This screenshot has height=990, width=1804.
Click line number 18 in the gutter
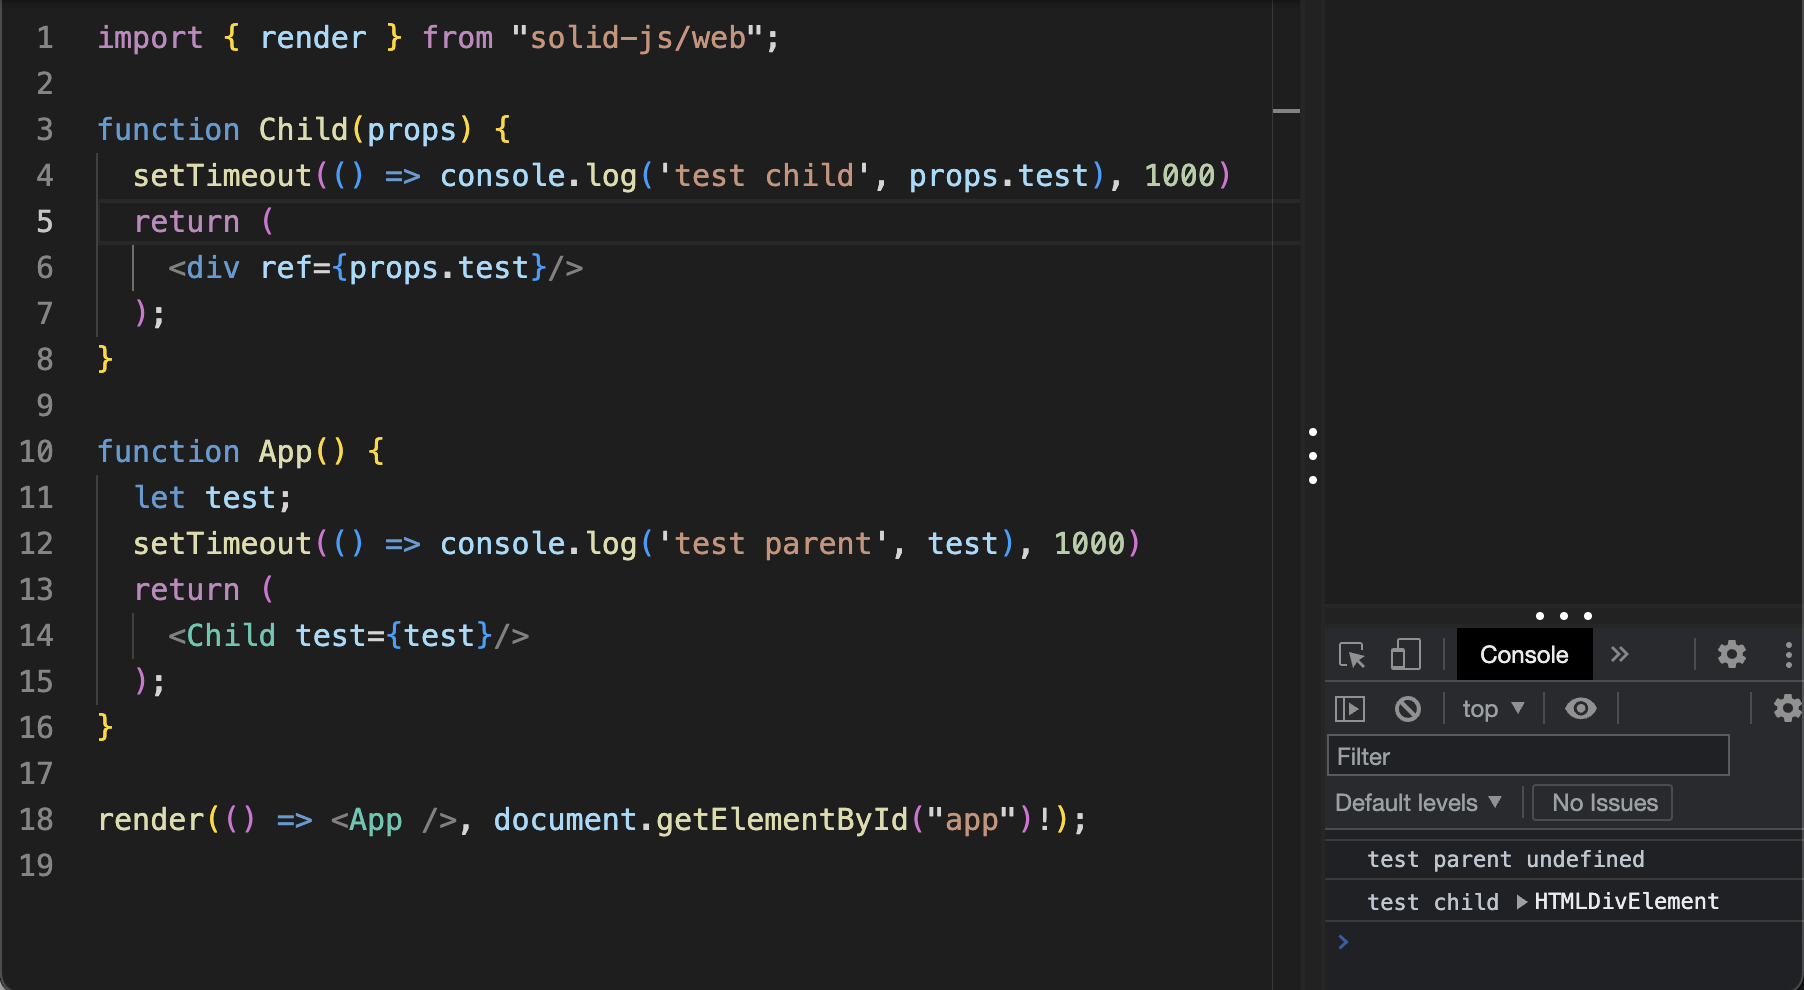click(36, 820)
